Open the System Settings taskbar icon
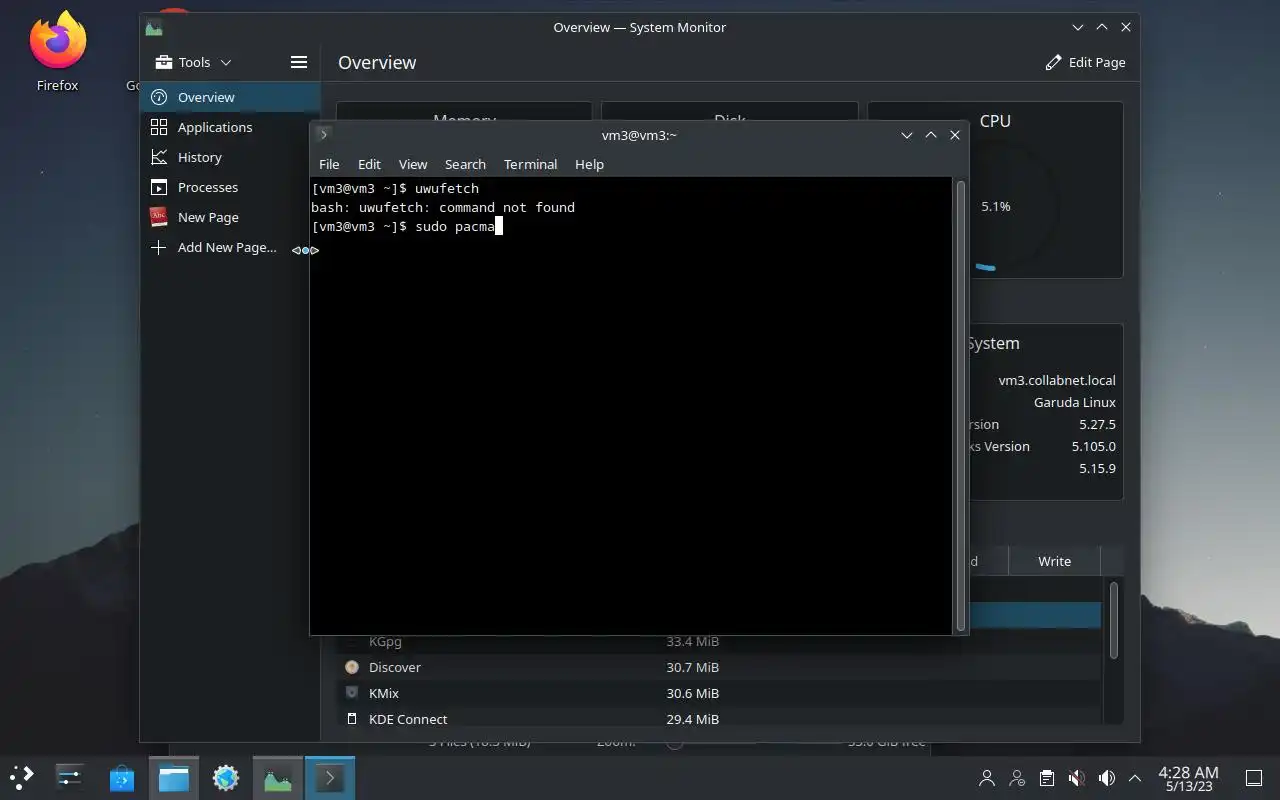The width and height of the screenshot is (1280, 800). tap(70, 777)
